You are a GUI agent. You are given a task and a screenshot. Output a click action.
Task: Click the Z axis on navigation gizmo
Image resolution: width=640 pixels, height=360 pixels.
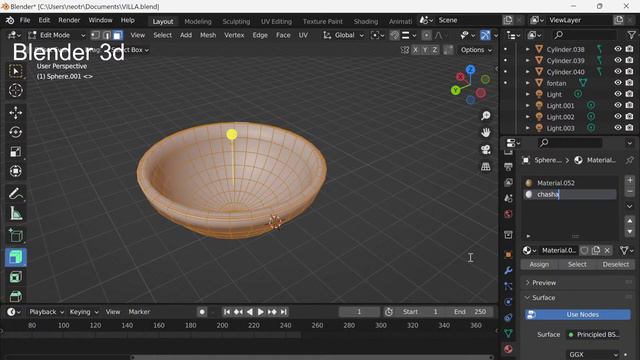[470, 70]
